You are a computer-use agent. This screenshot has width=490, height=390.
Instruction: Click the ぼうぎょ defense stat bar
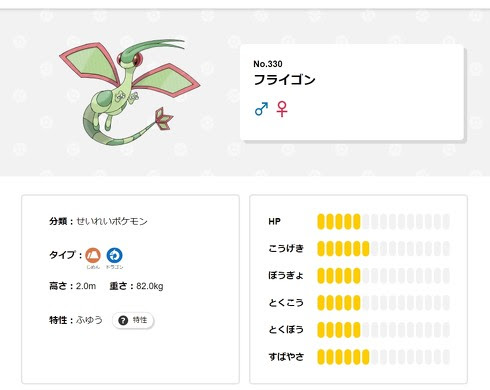pos(383,276)
